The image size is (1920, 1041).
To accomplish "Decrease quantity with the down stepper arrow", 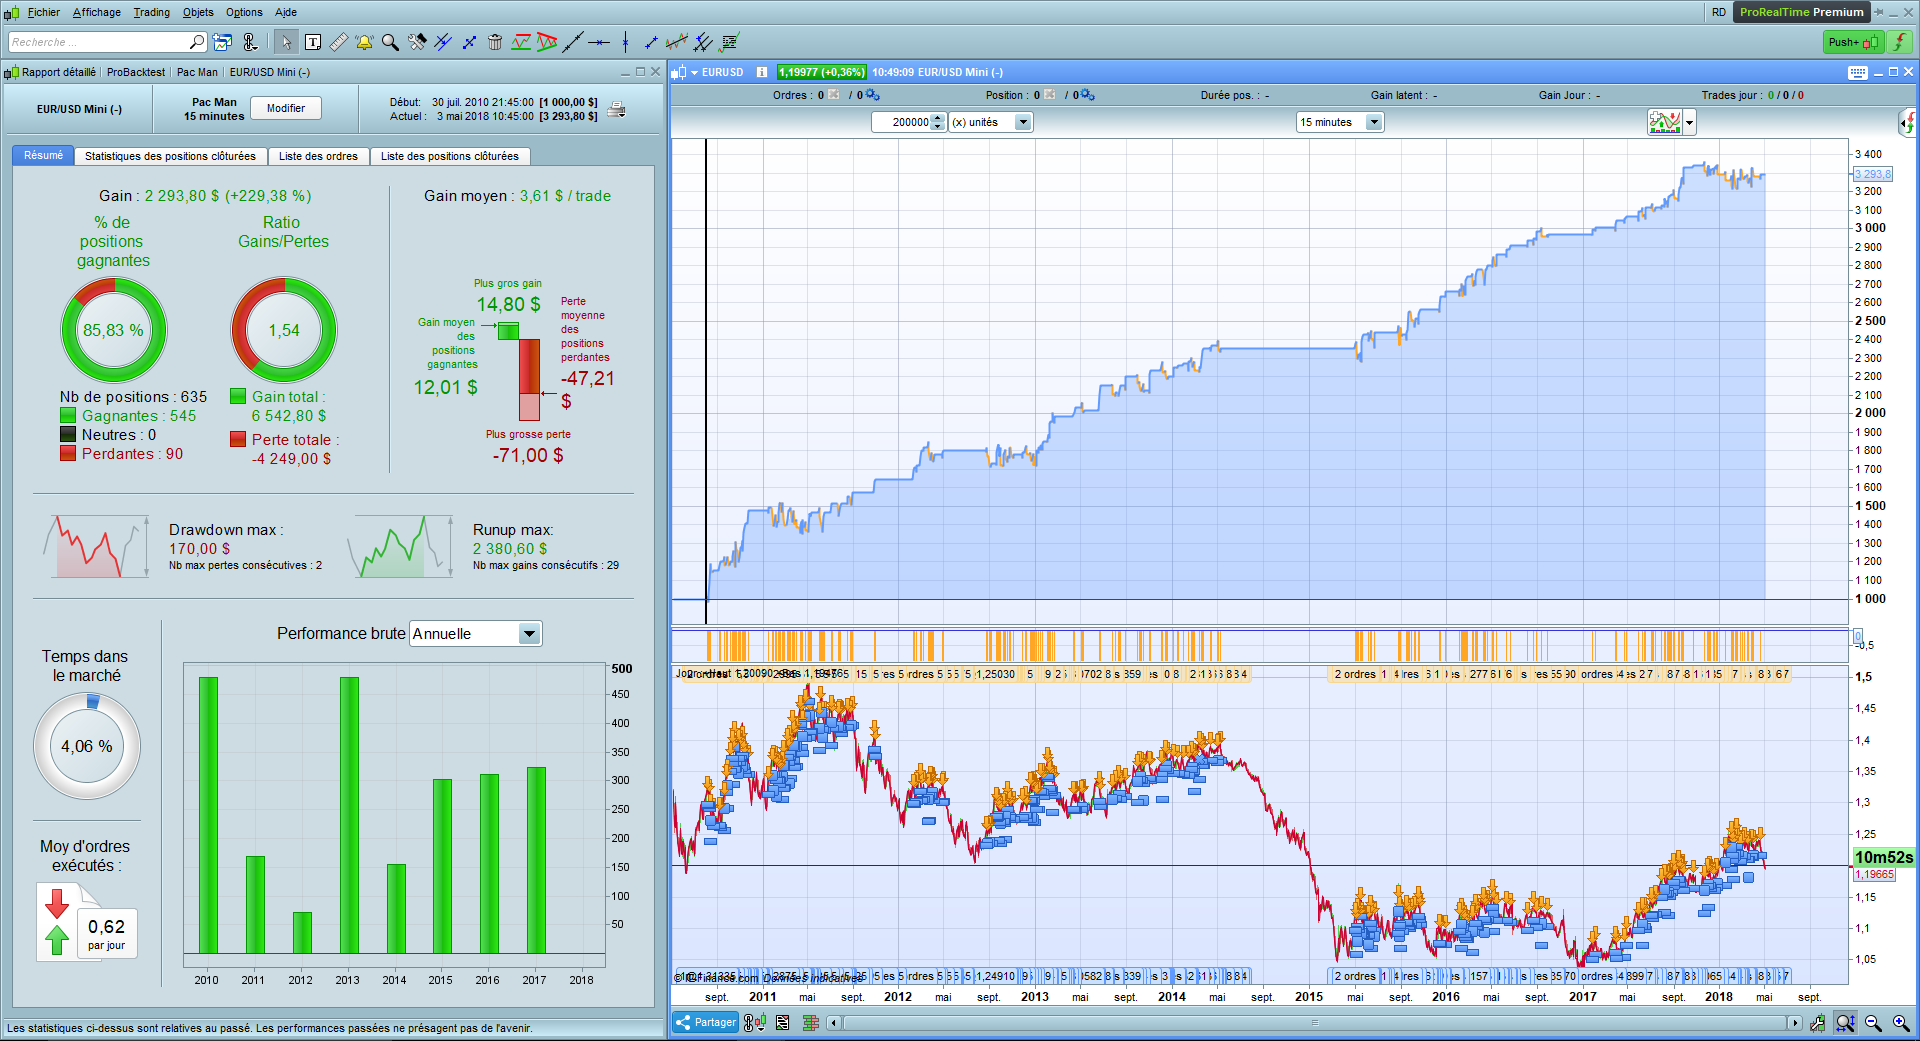I will 938,126.
